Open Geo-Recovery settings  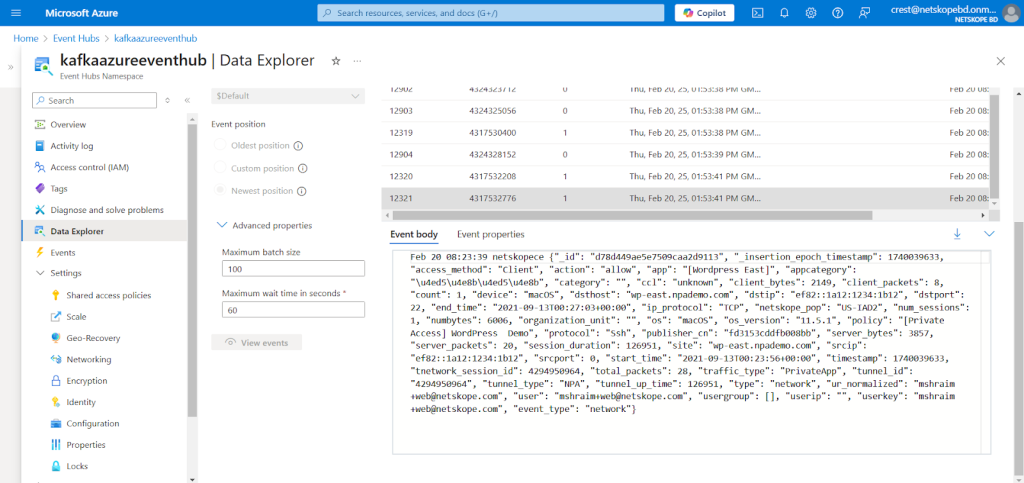(x=93, y=338)
